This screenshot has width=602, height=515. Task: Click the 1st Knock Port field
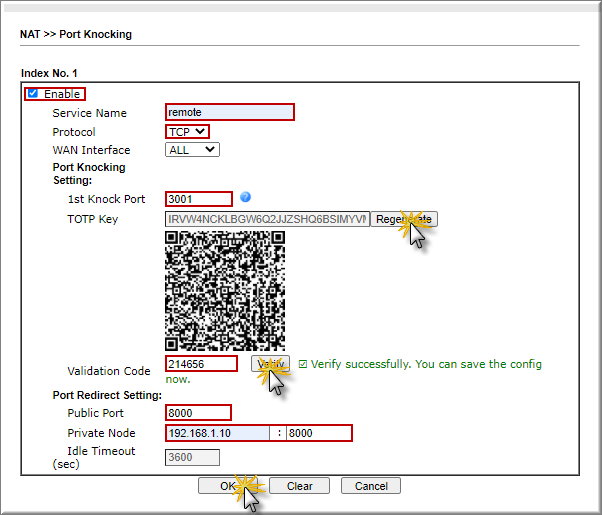click(x=199, y=199)
